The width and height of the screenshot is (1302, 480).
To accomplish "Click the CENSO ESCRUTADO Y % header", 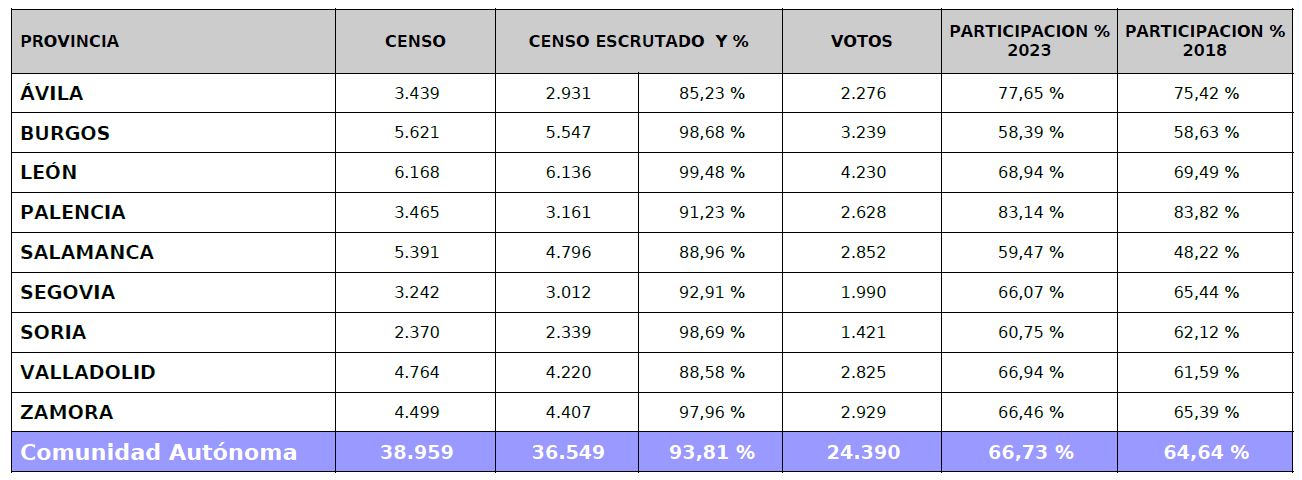I will click(638, 41).
